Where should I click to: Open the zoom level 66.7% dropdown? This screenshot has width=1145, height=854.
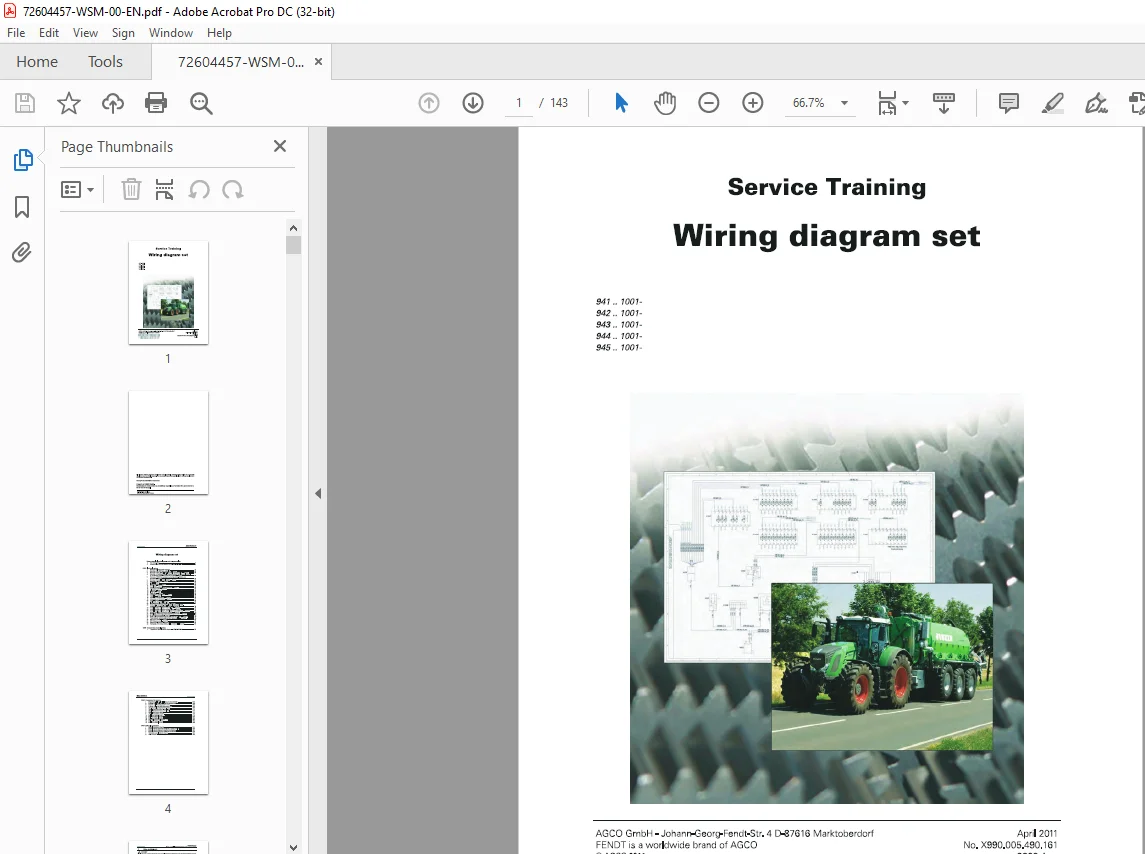[844, 103]
